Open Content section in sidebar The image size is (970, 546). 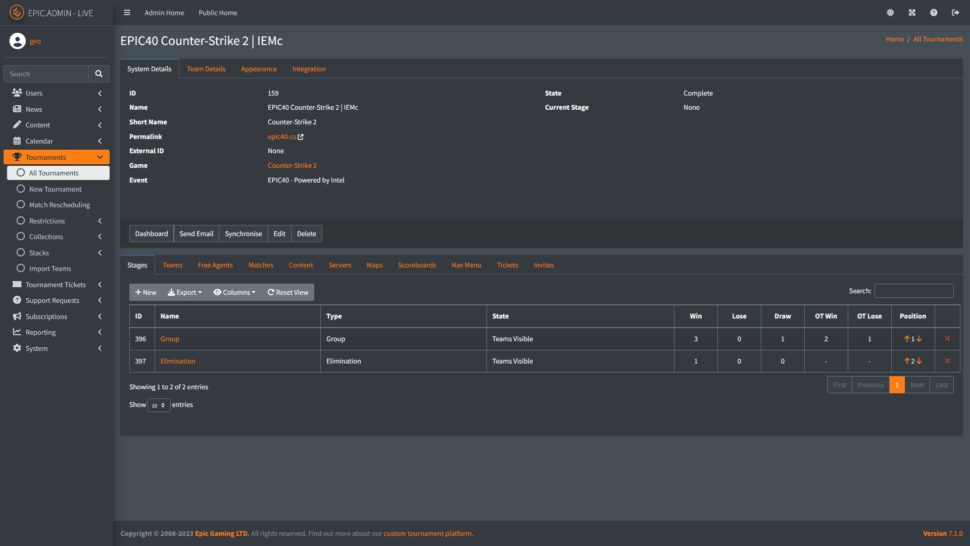[x=56, y=125]
